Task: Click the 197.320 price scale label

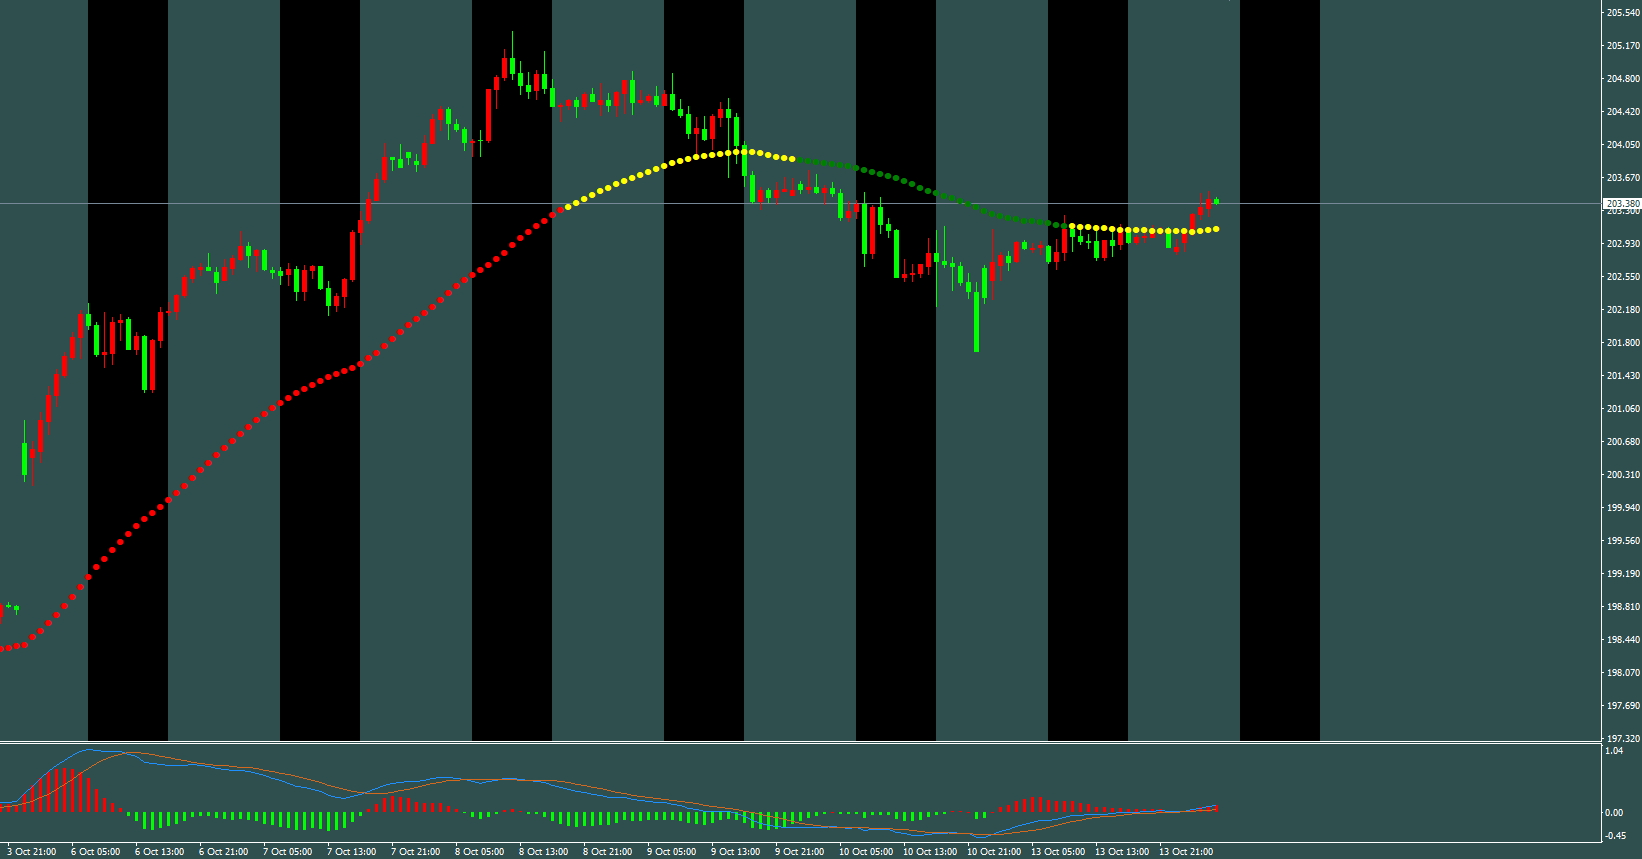Action: [x=1622, y=738]
